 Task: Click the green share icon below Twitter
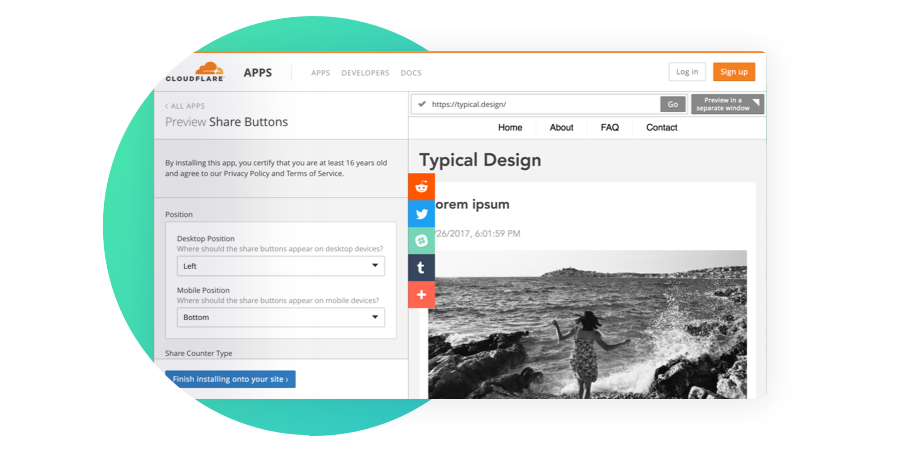coord(421,241)
